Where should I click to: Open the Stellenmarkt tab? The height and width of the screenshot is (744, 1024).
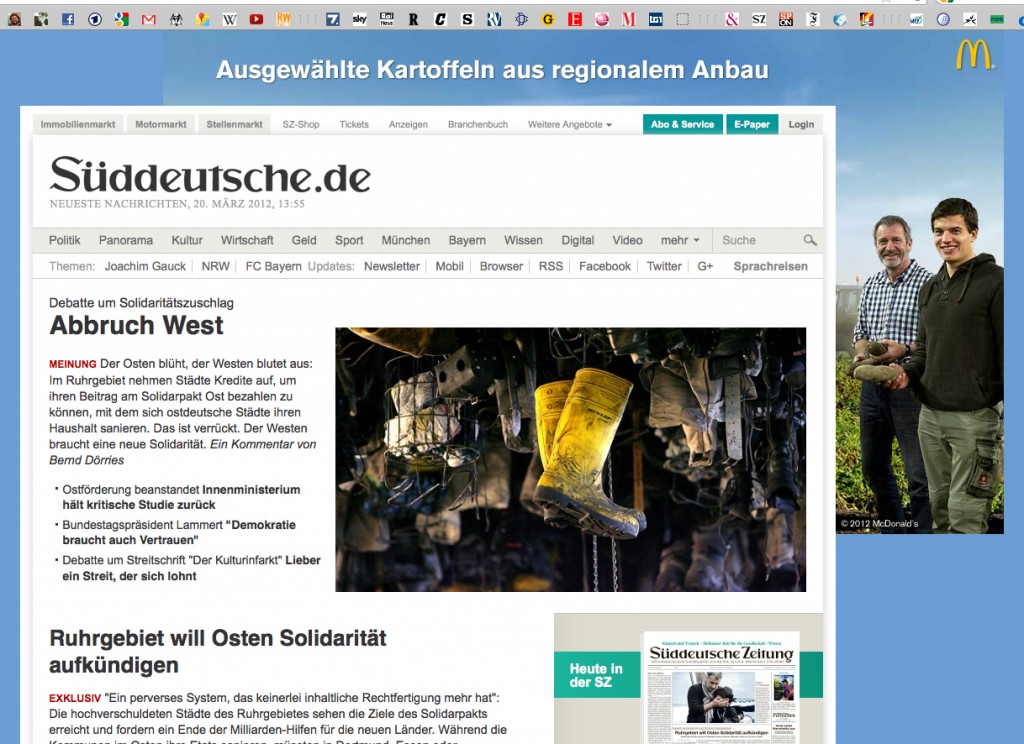coord(234,124)
